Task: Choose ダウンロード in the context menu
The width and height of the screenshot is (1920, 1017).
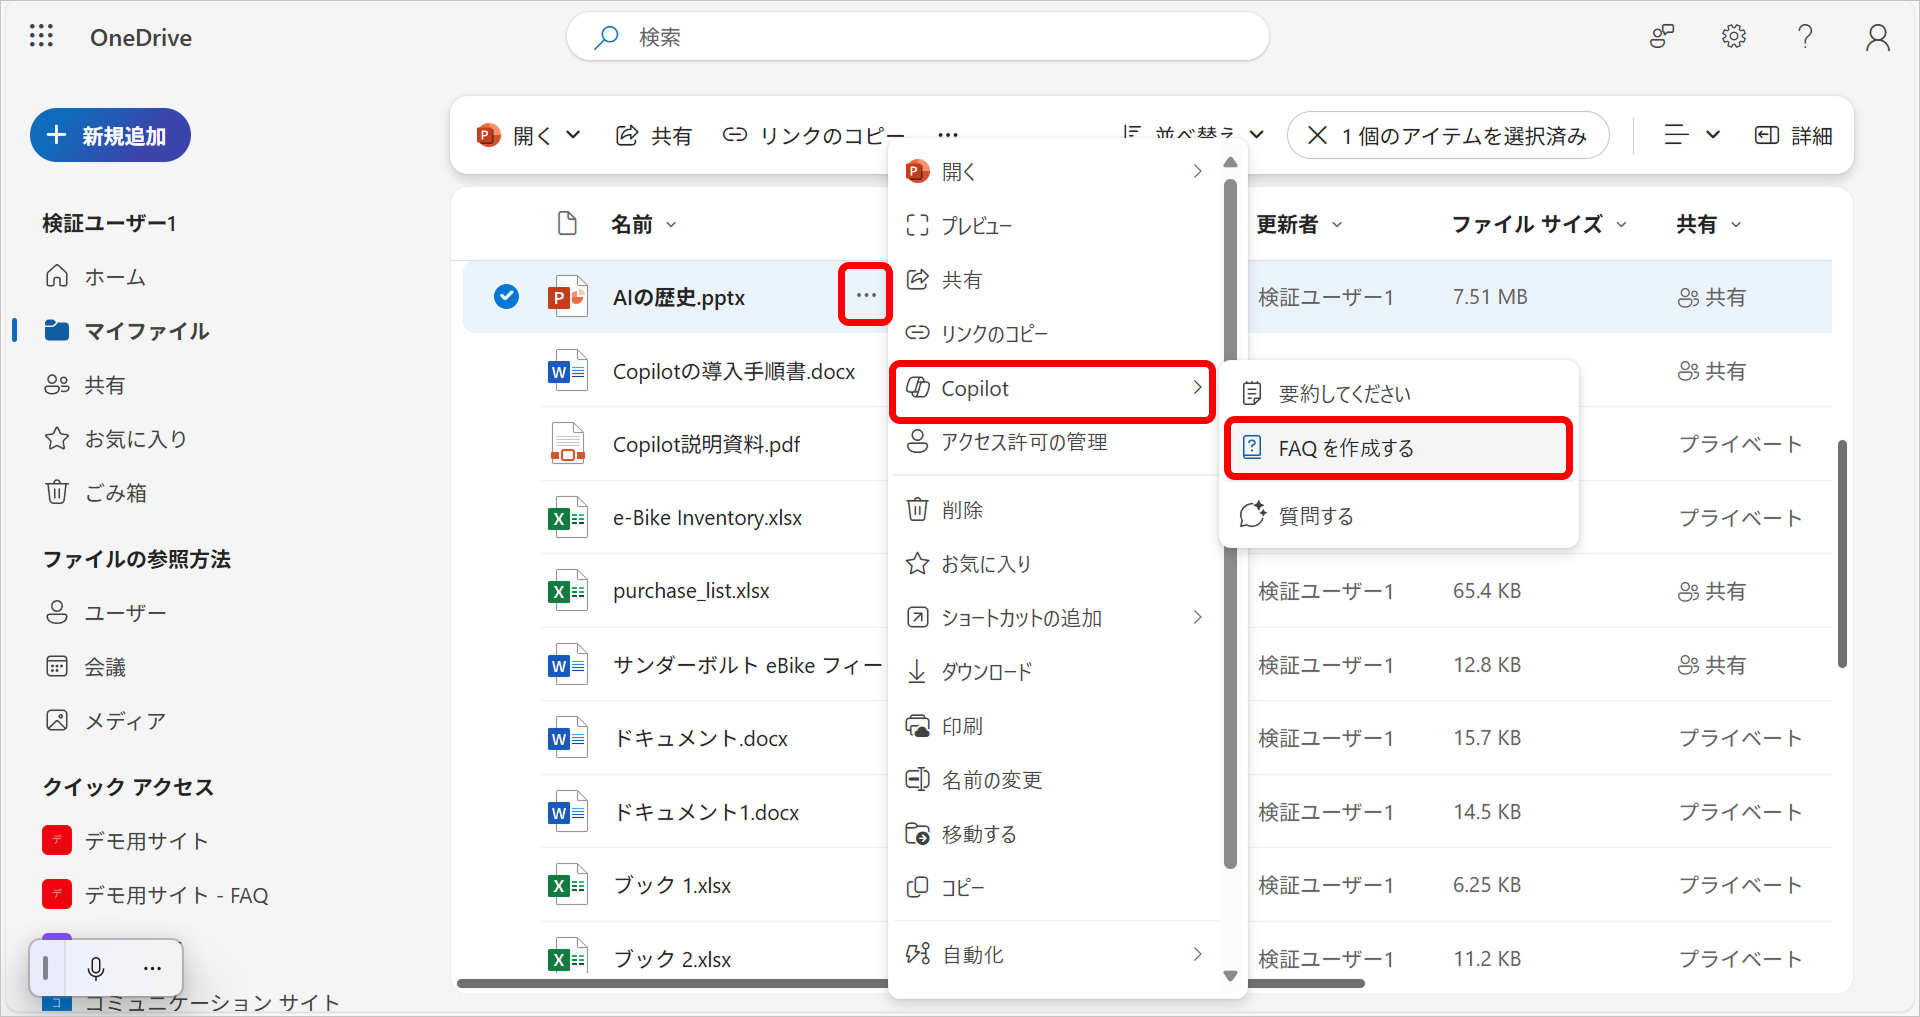Action: (x=986, y=672)
